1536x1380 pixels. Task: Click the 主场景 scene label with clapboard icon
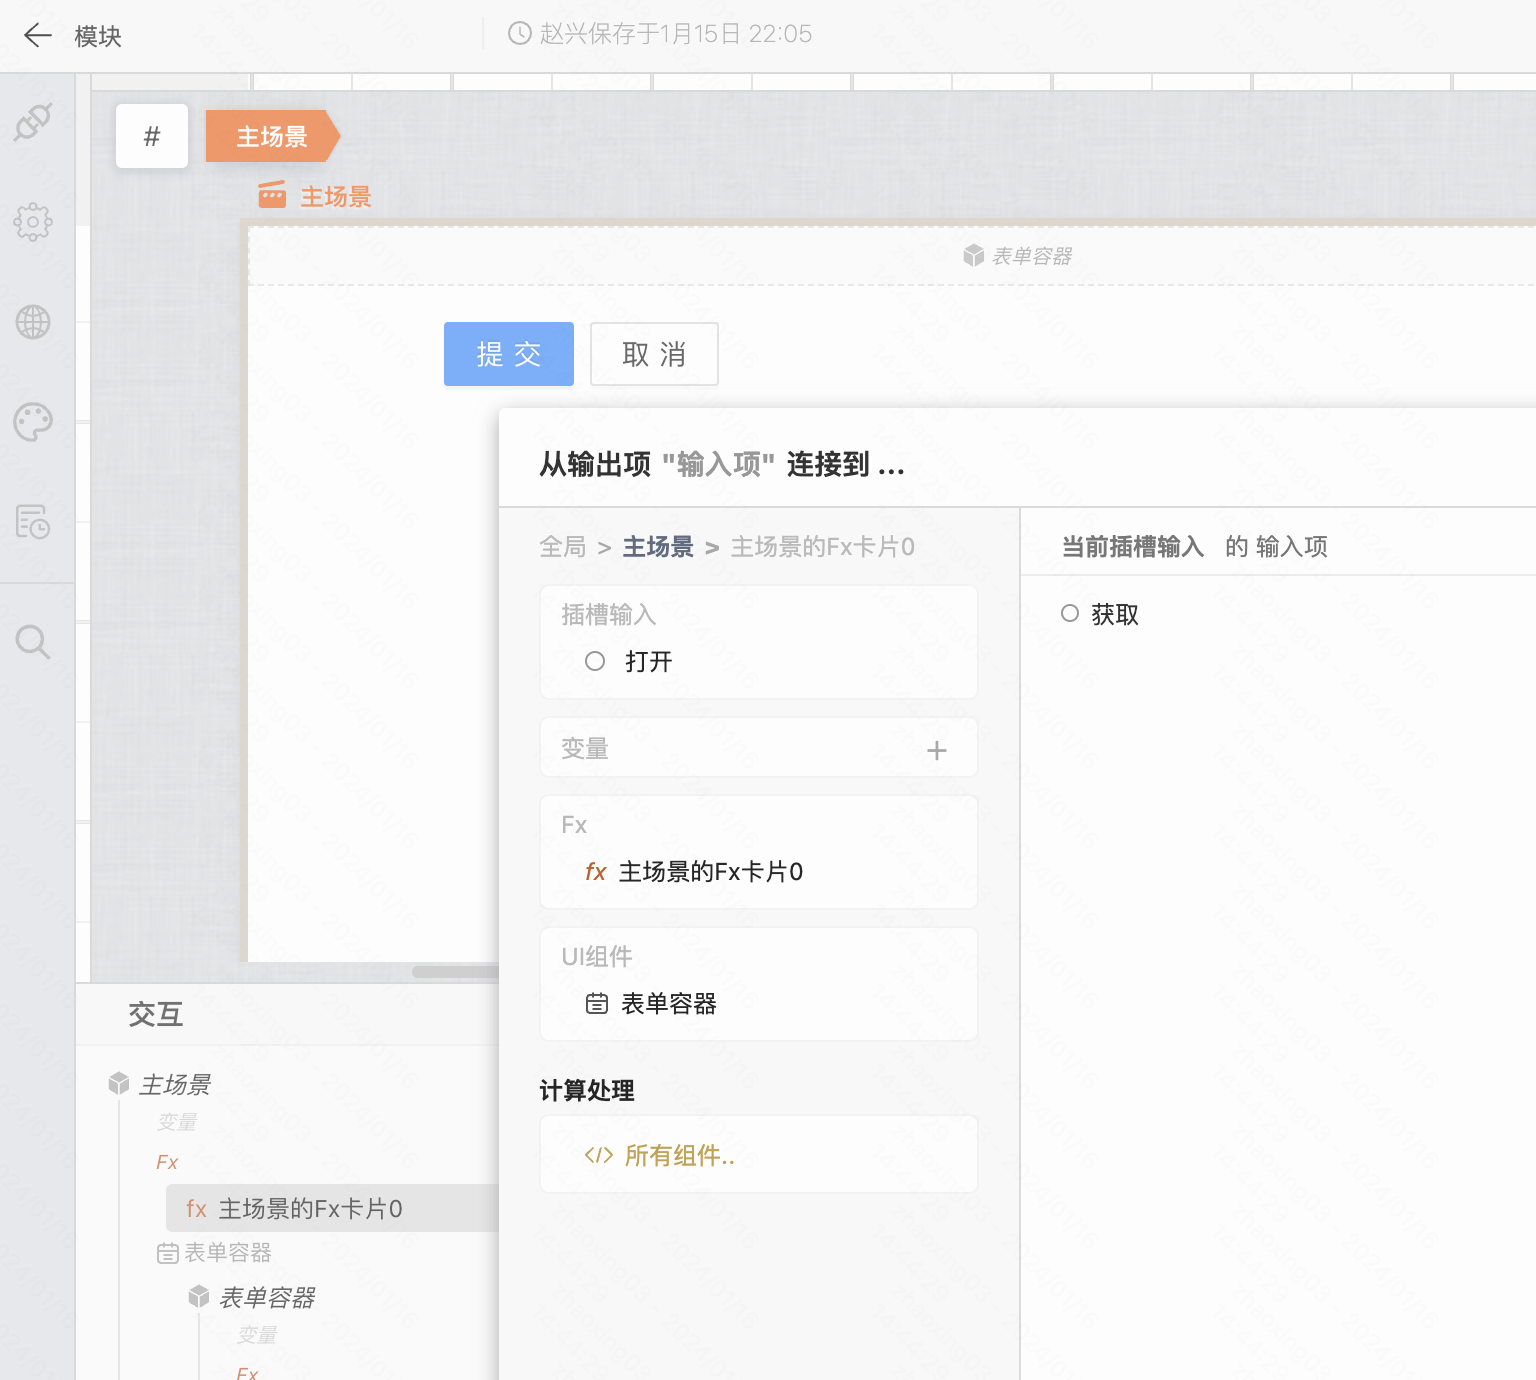(315, 196)
